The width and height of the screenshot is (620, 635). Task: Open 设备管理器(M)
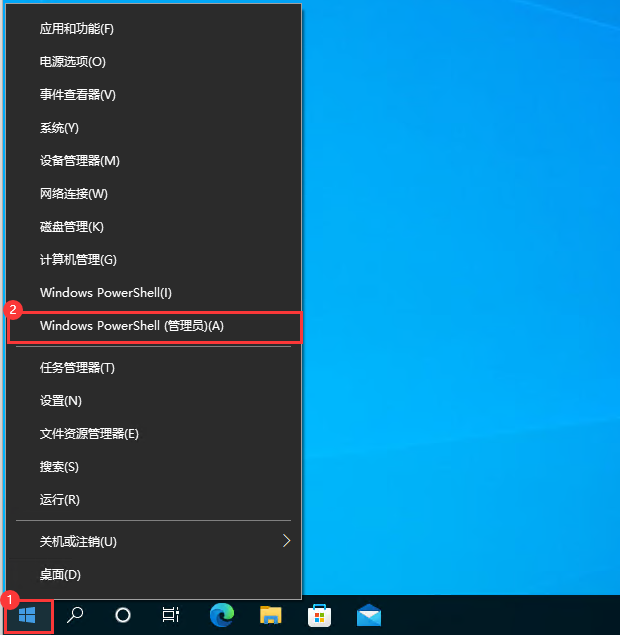(153, 161)
